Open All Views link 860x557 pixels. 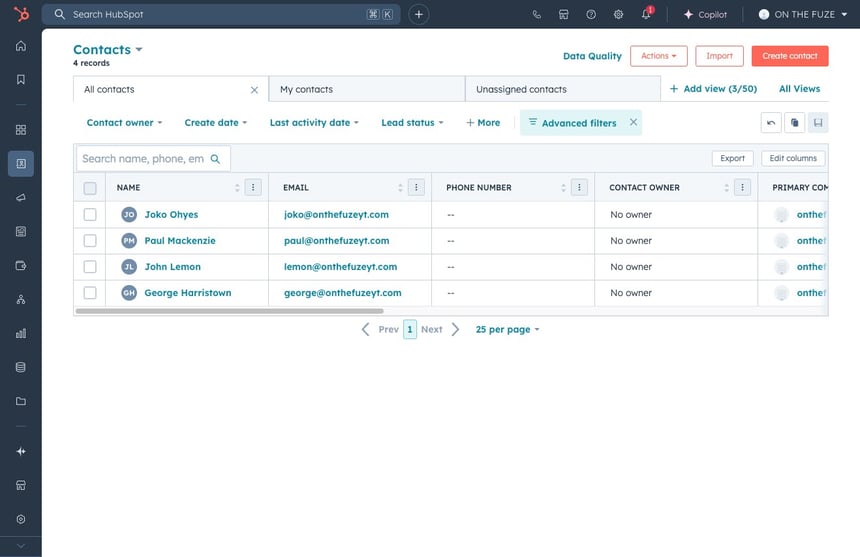(799, 89)
